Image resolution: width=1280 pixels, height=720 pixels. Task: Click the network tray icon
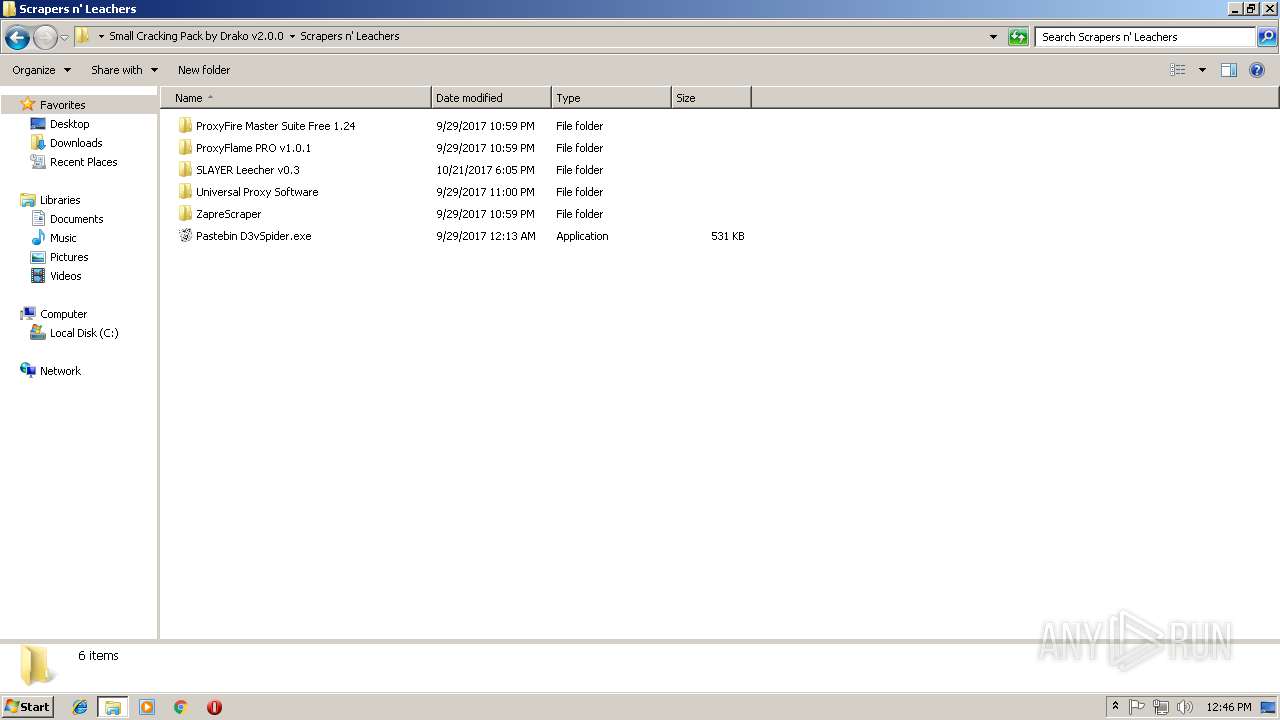coord(1161,707)
